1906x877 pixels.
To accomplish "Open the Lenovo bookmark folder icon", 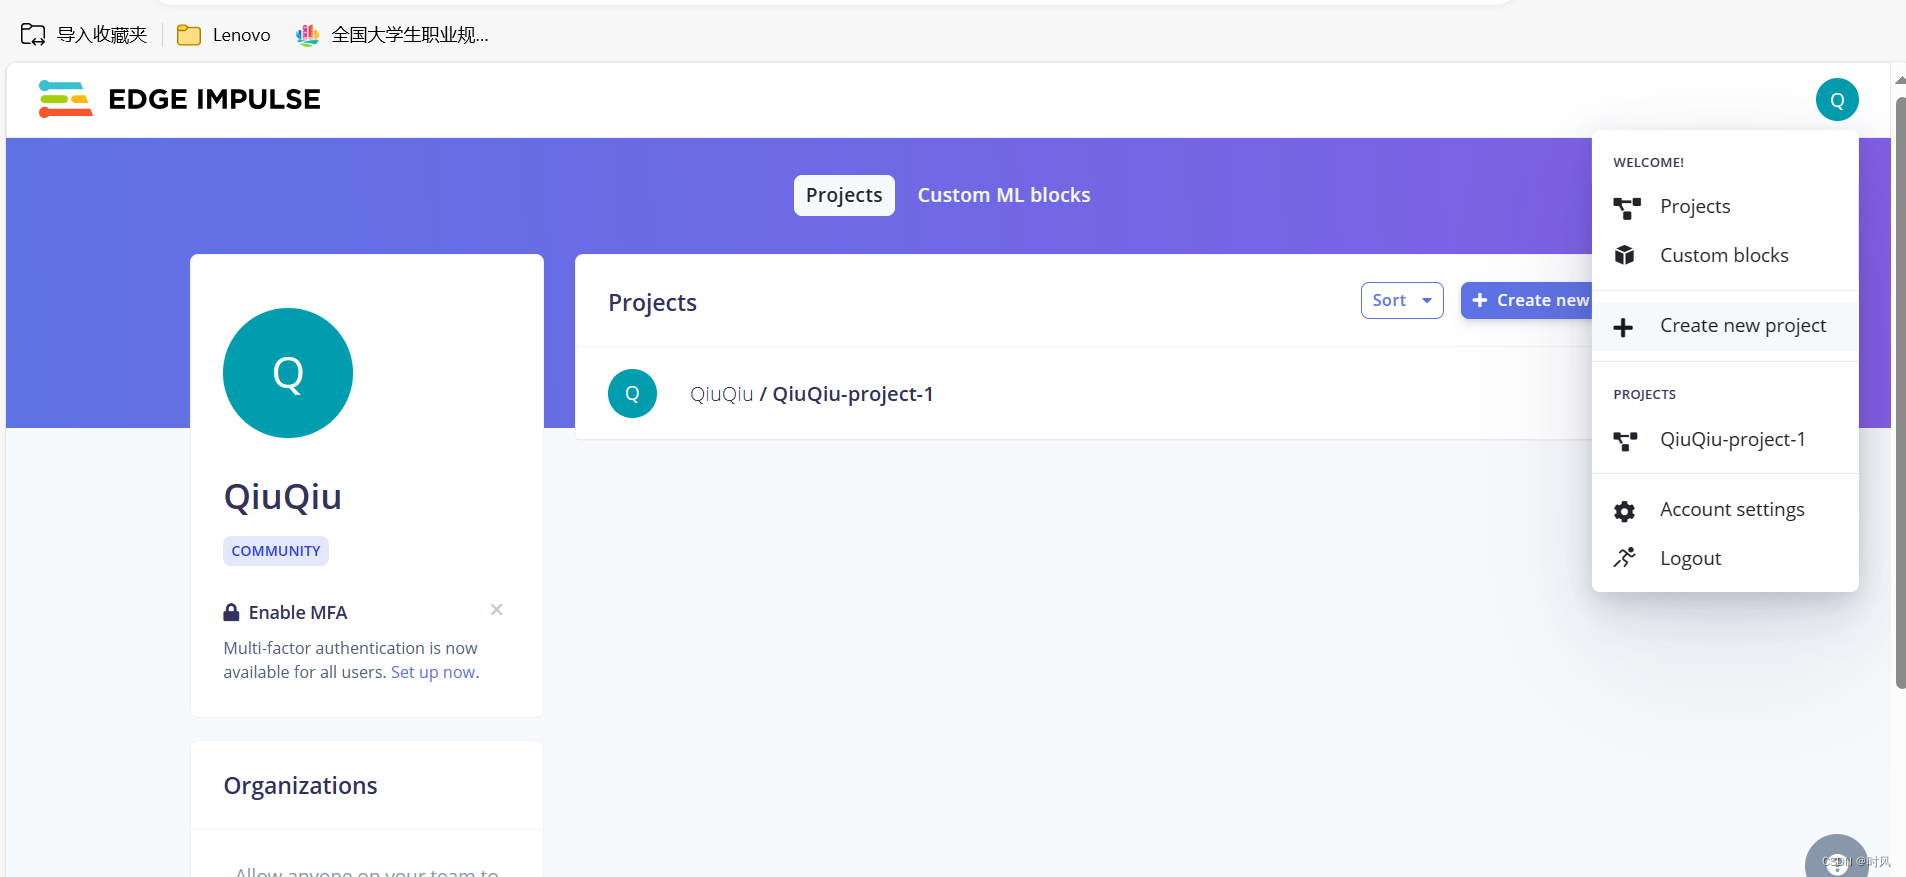I will pyautogui.click(x=189, y=35).
